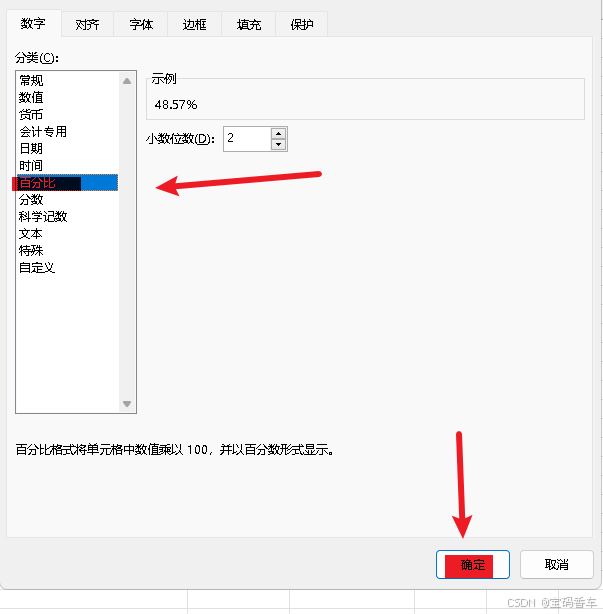The image size is (603, 614).
Task: Pick the 文本 category
Action: coord(67,234)
